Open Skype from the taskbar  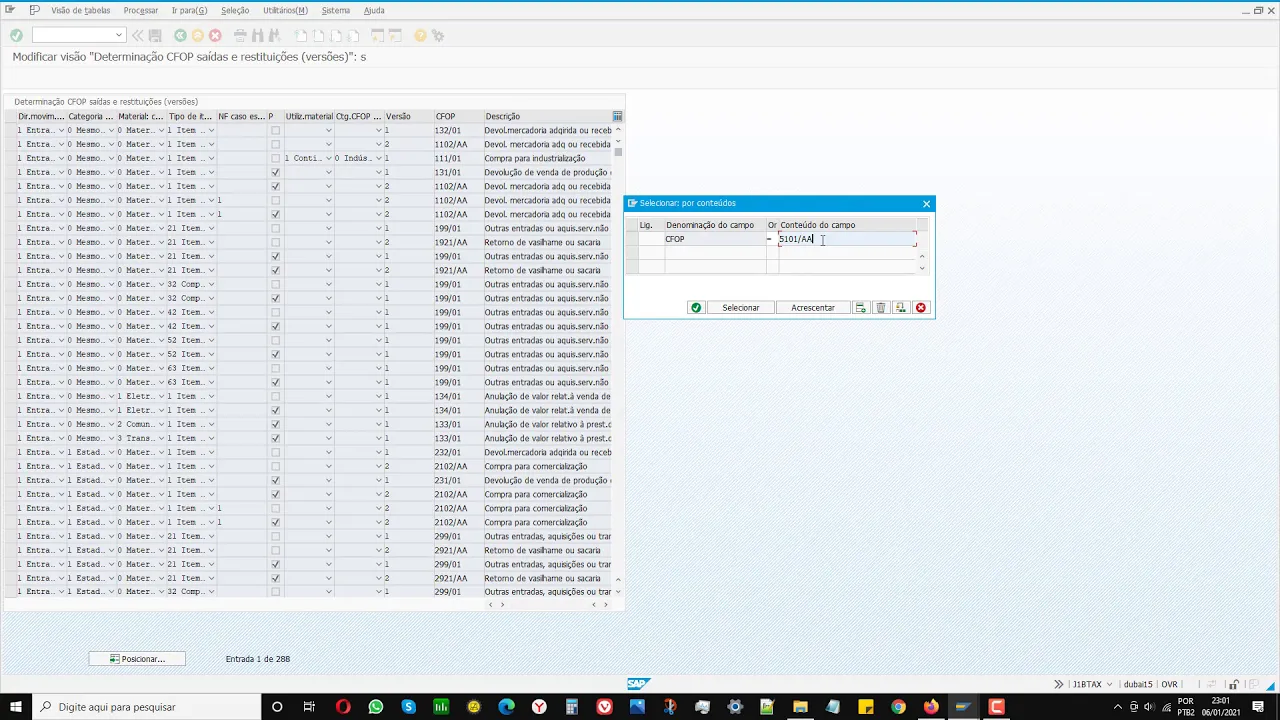click(408, 707)
